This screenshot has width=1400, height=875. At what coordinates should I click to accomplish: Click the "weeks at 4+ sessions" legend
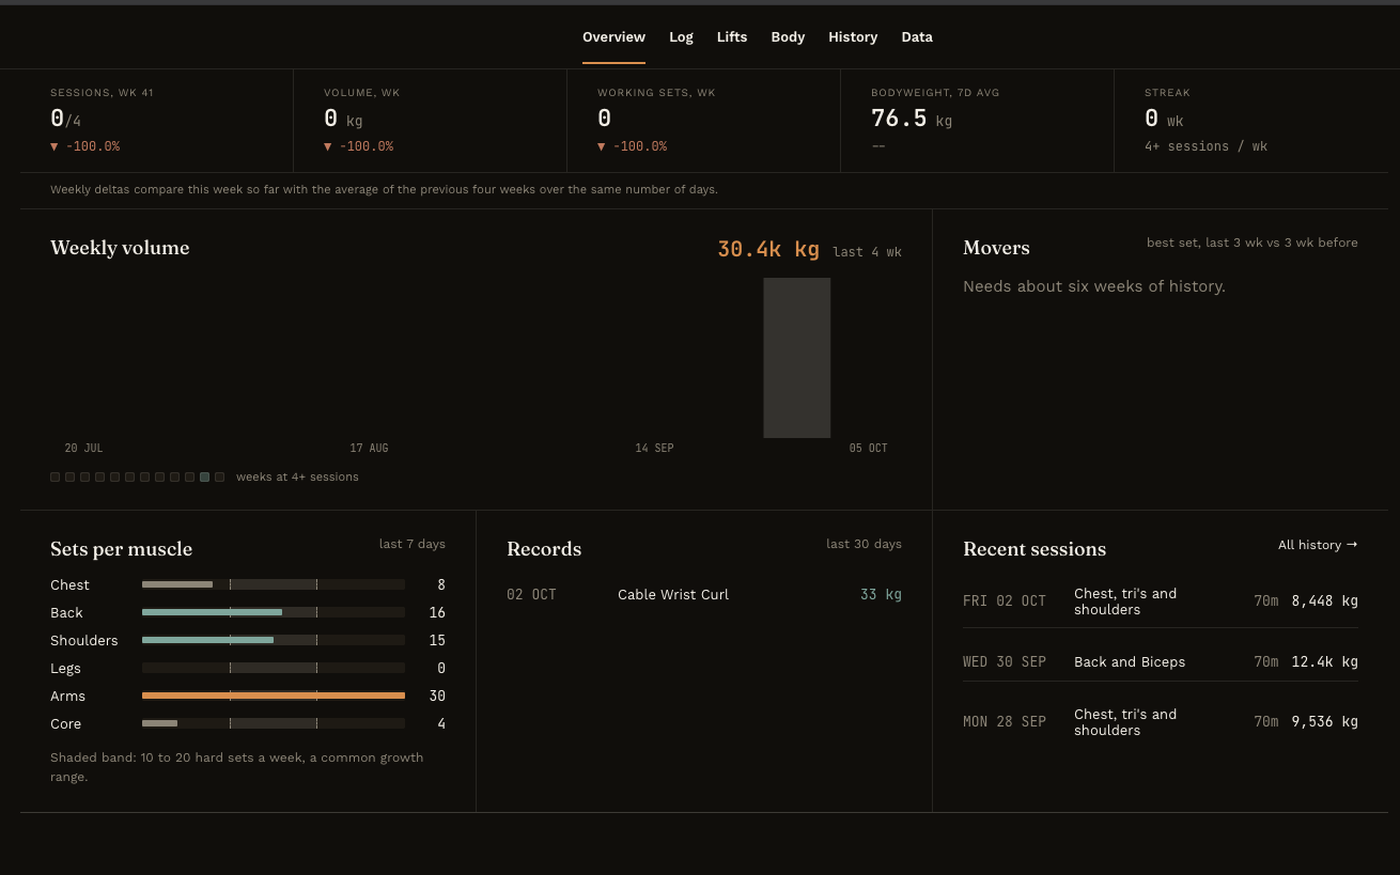click(x=297, y=477)
